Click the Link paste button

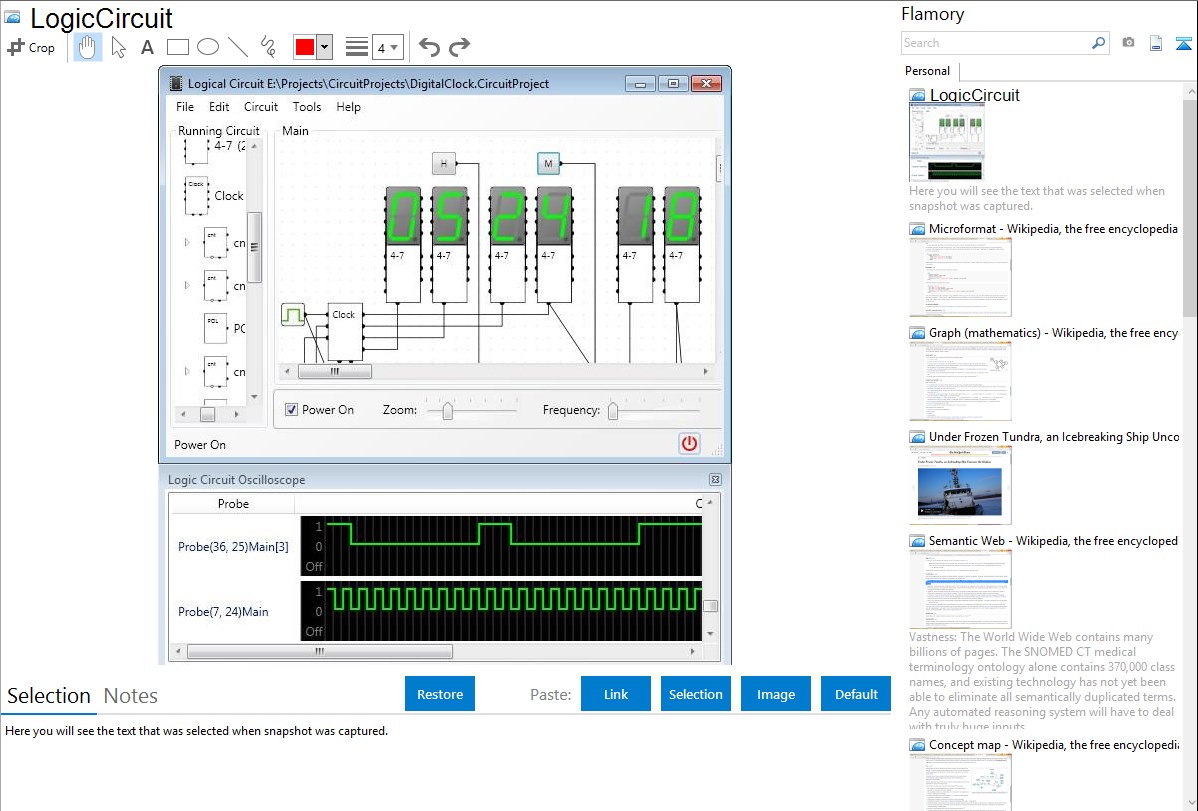[616, 694]
